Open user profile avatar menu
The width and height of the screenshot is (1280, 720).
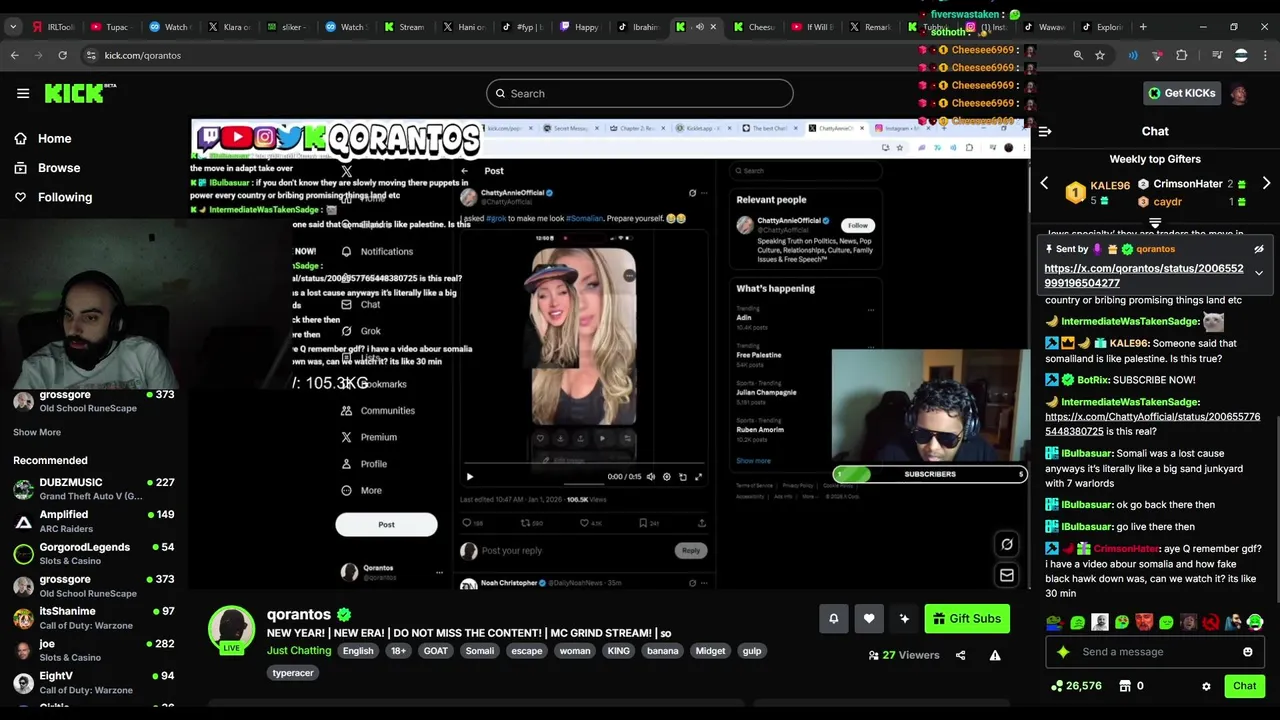tap(1239, 94)
